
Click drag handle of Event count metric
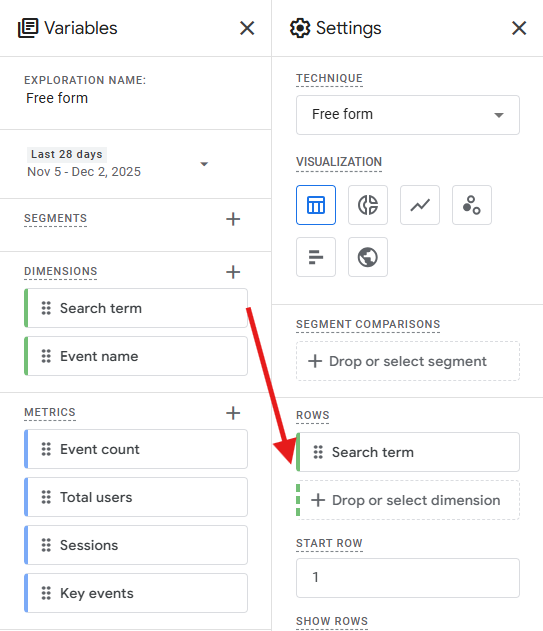(46, 449)
